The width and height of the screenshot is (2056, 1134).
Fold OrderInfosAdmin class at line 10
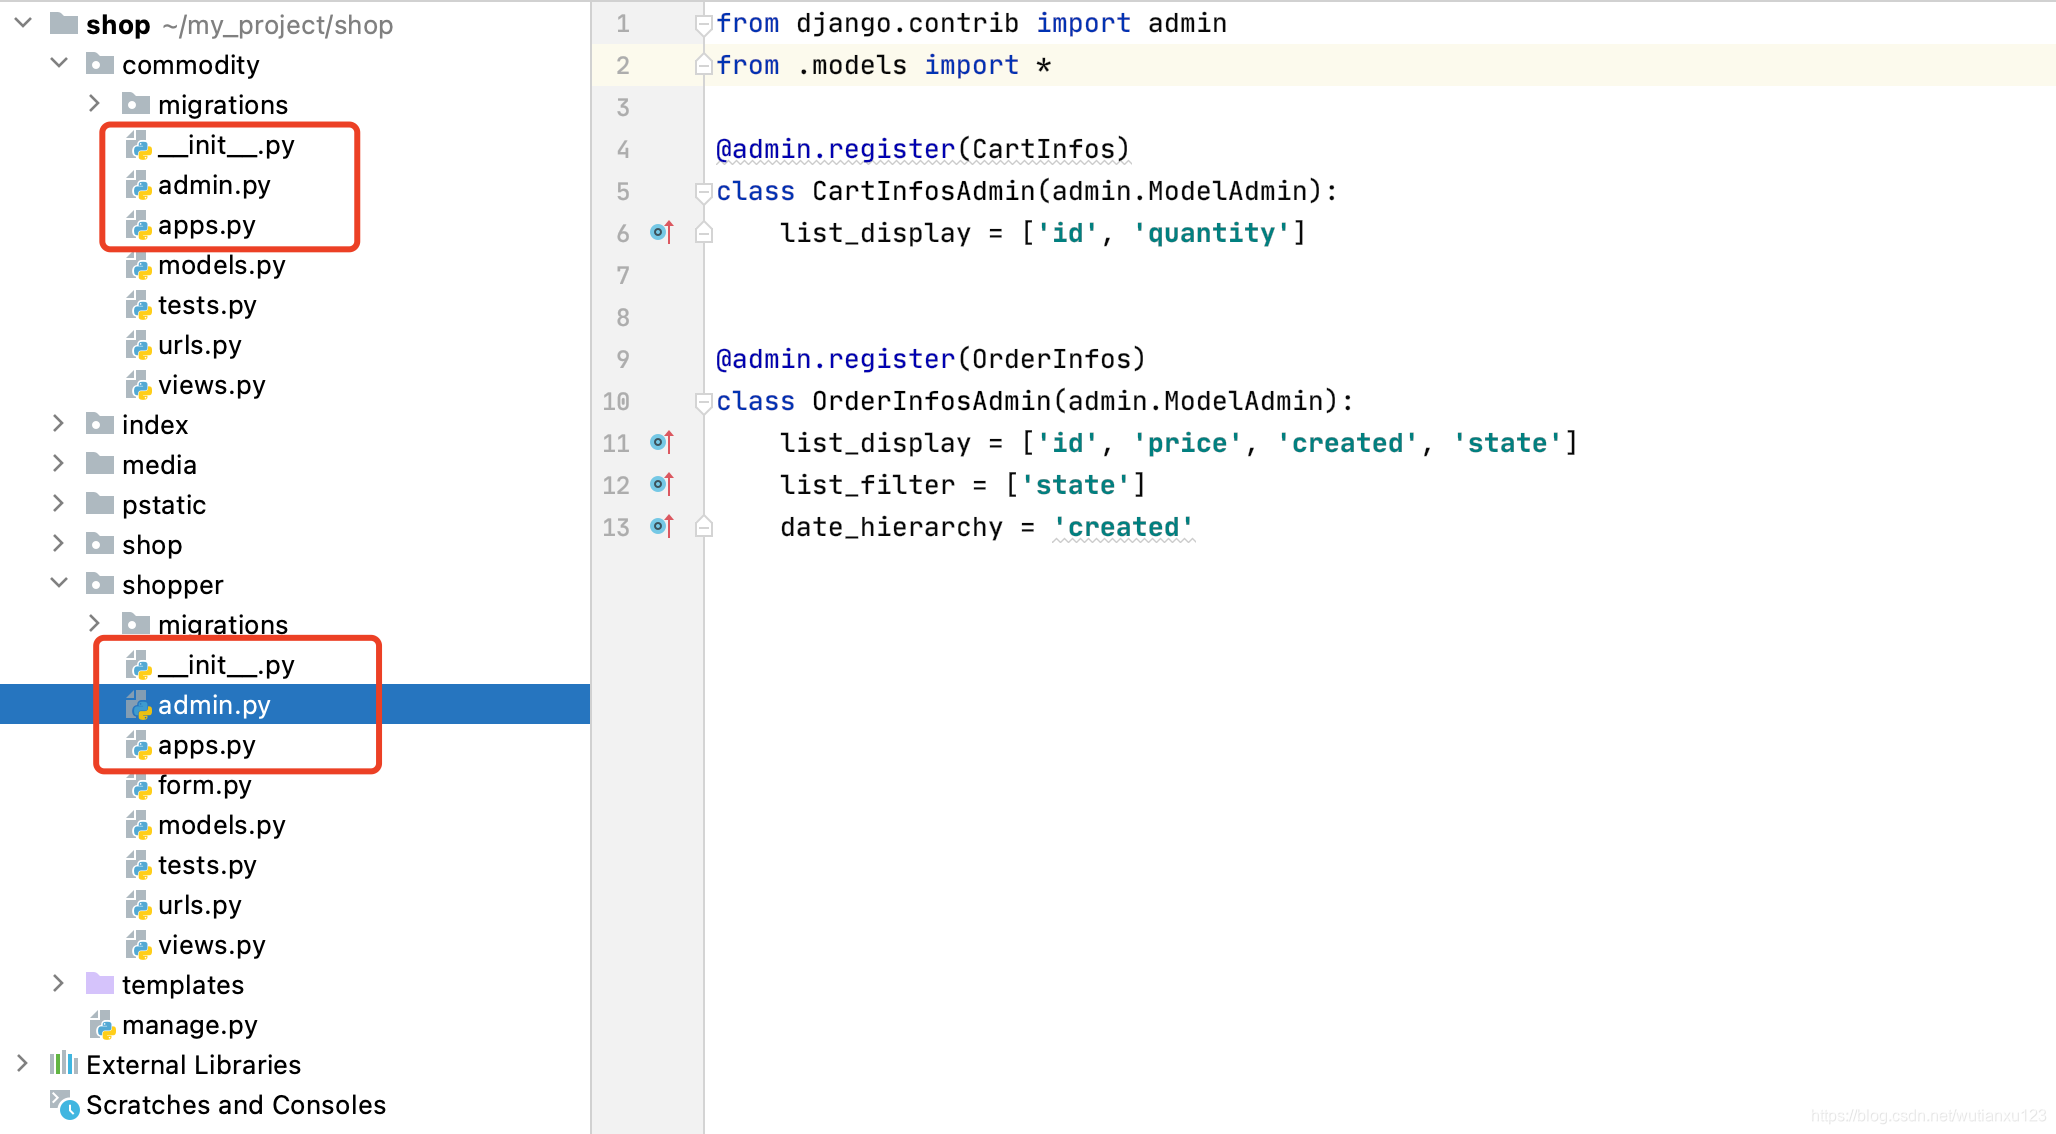704,402
